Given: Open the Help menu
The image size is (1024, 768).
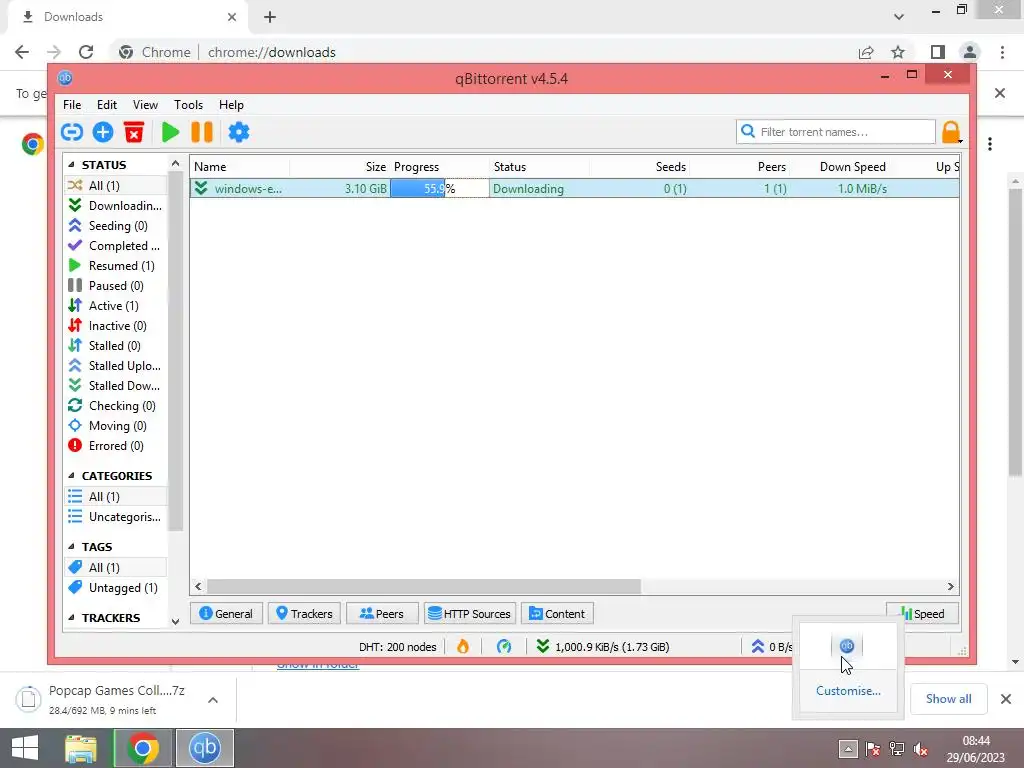Looking at the screenshot, I should coord(231,104).
